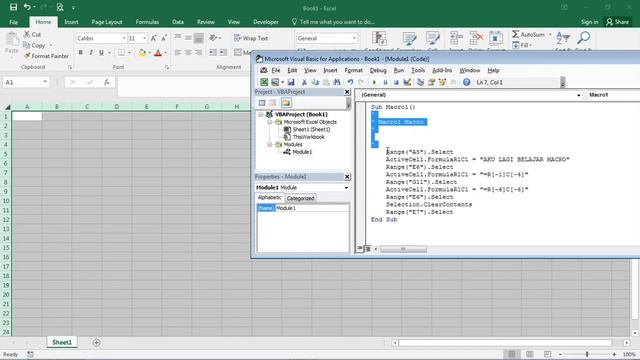640x360 pixels.
Task: Select Module1 in the project tree
Action: (302, 152)
